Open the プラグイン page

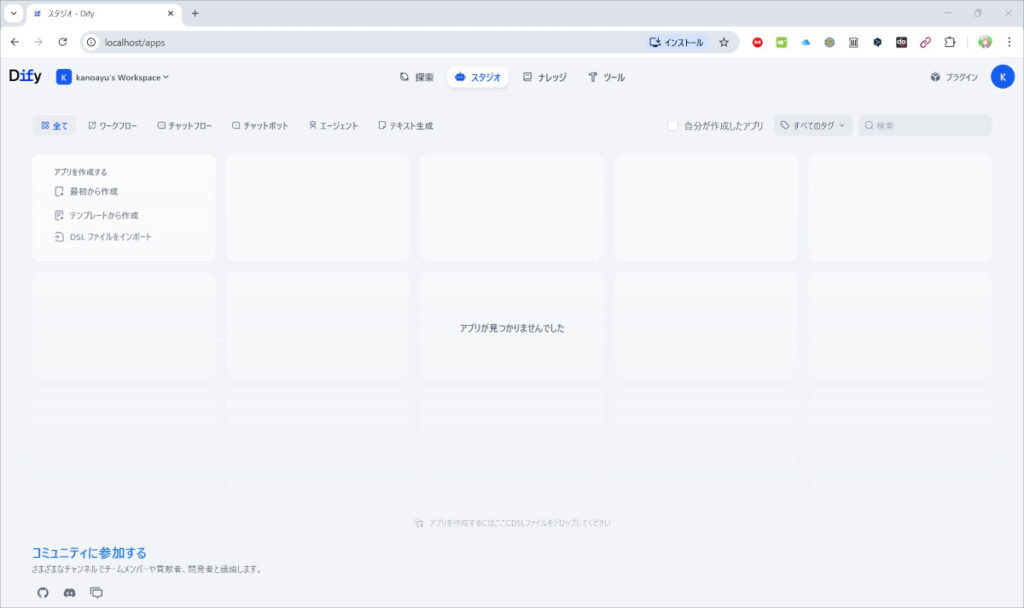pos(954,77)
